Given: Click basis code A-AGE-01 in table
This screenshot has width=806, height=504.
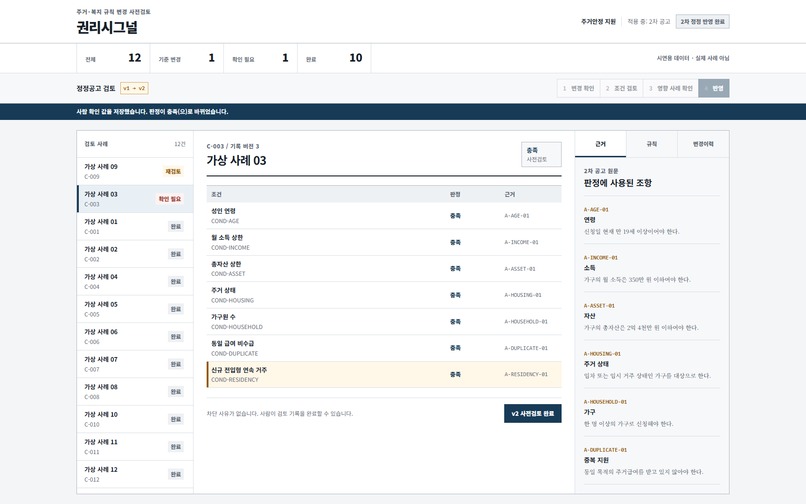Looking at the screenshot, I should 517,216.
